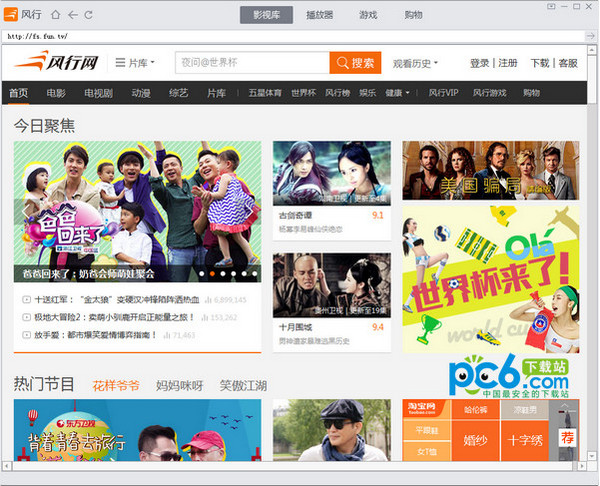Click the 风行网 logo
Viewport: 600px width, 486px height.
click(x=56, y=62)
